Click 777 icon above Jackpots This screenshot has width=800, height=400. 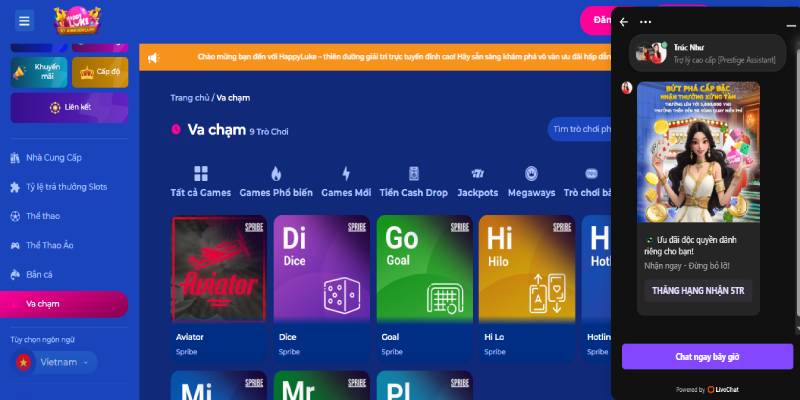click(478, 173)
